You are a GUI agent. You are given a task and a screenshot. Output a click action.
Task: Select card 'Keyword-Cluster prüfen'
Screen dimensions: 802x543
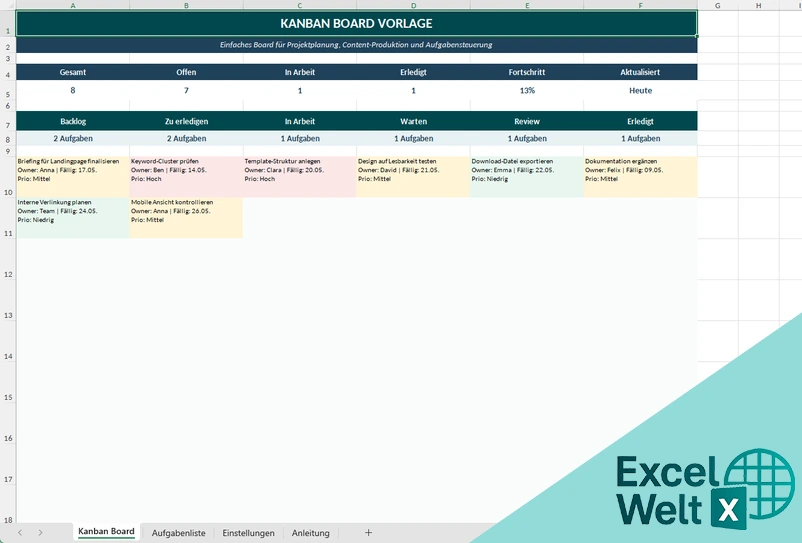pos(186,177)
